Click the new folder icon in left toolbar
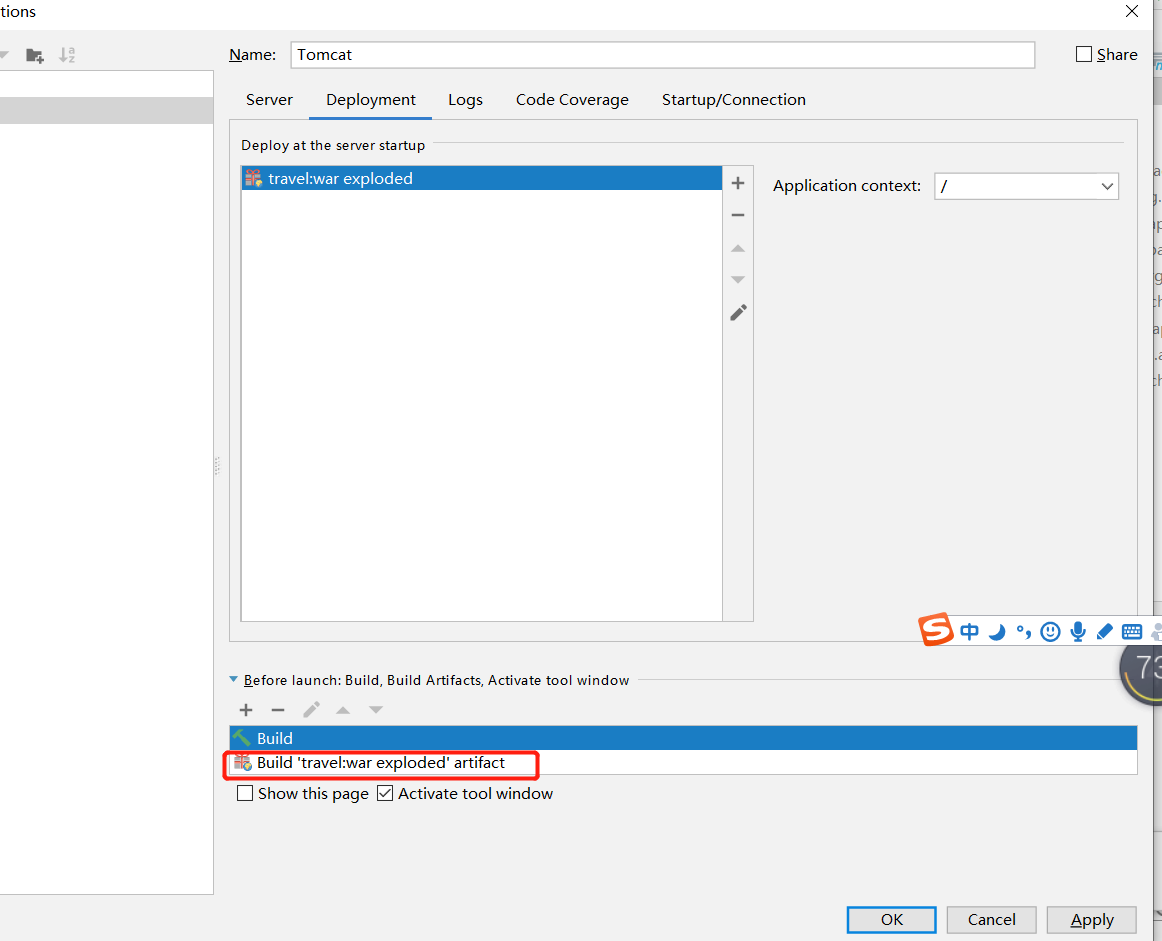Image resolution: width=1162 pixels, height=941 pixels. pos(35,56)
